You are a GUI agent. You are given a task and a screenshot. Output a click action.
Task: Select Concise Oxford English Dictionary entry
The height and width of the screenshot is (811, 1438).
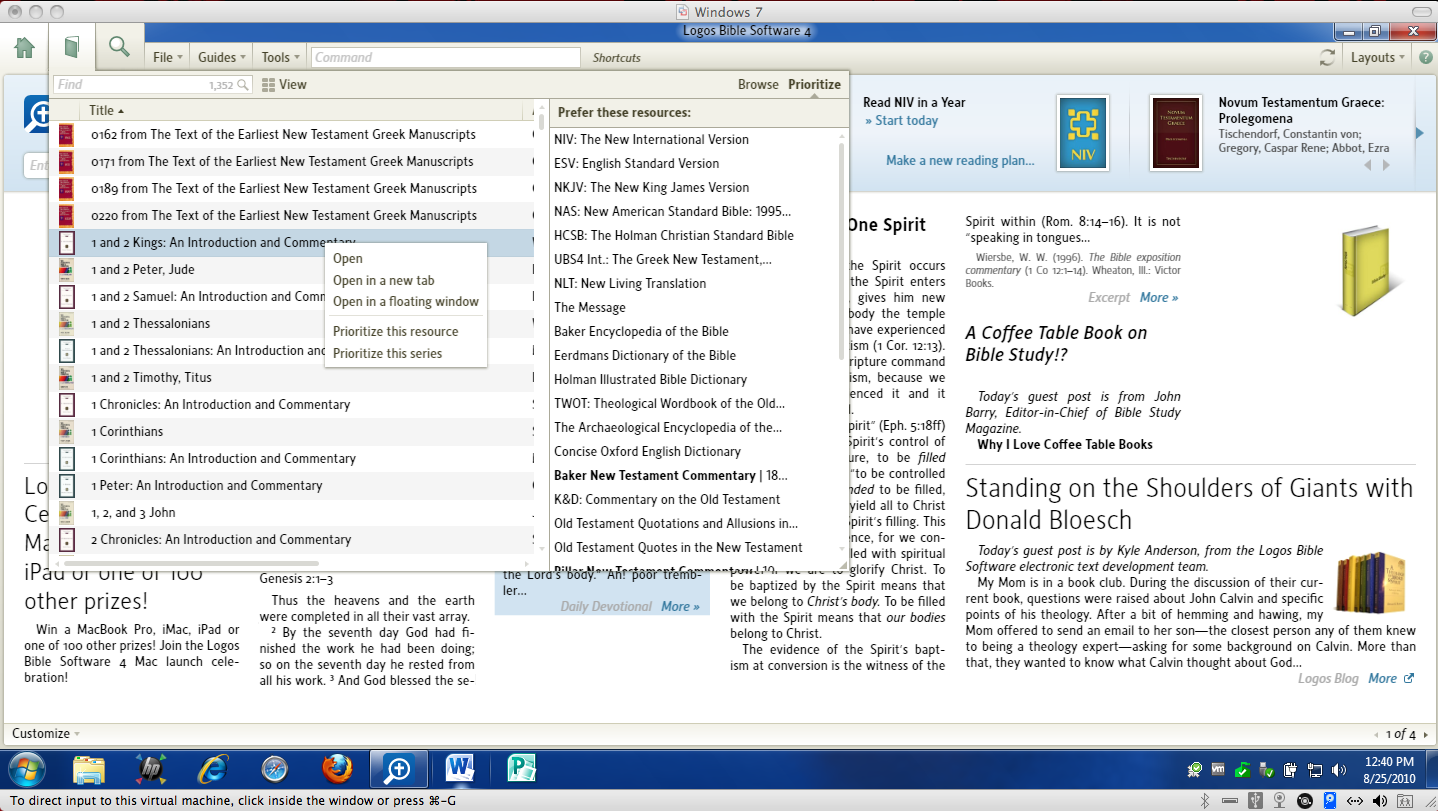[647, 452]
